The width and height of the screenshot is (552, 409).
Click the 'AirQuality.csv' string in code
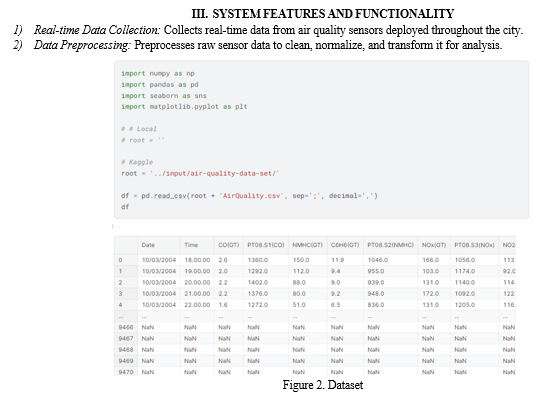coord(251,196)
